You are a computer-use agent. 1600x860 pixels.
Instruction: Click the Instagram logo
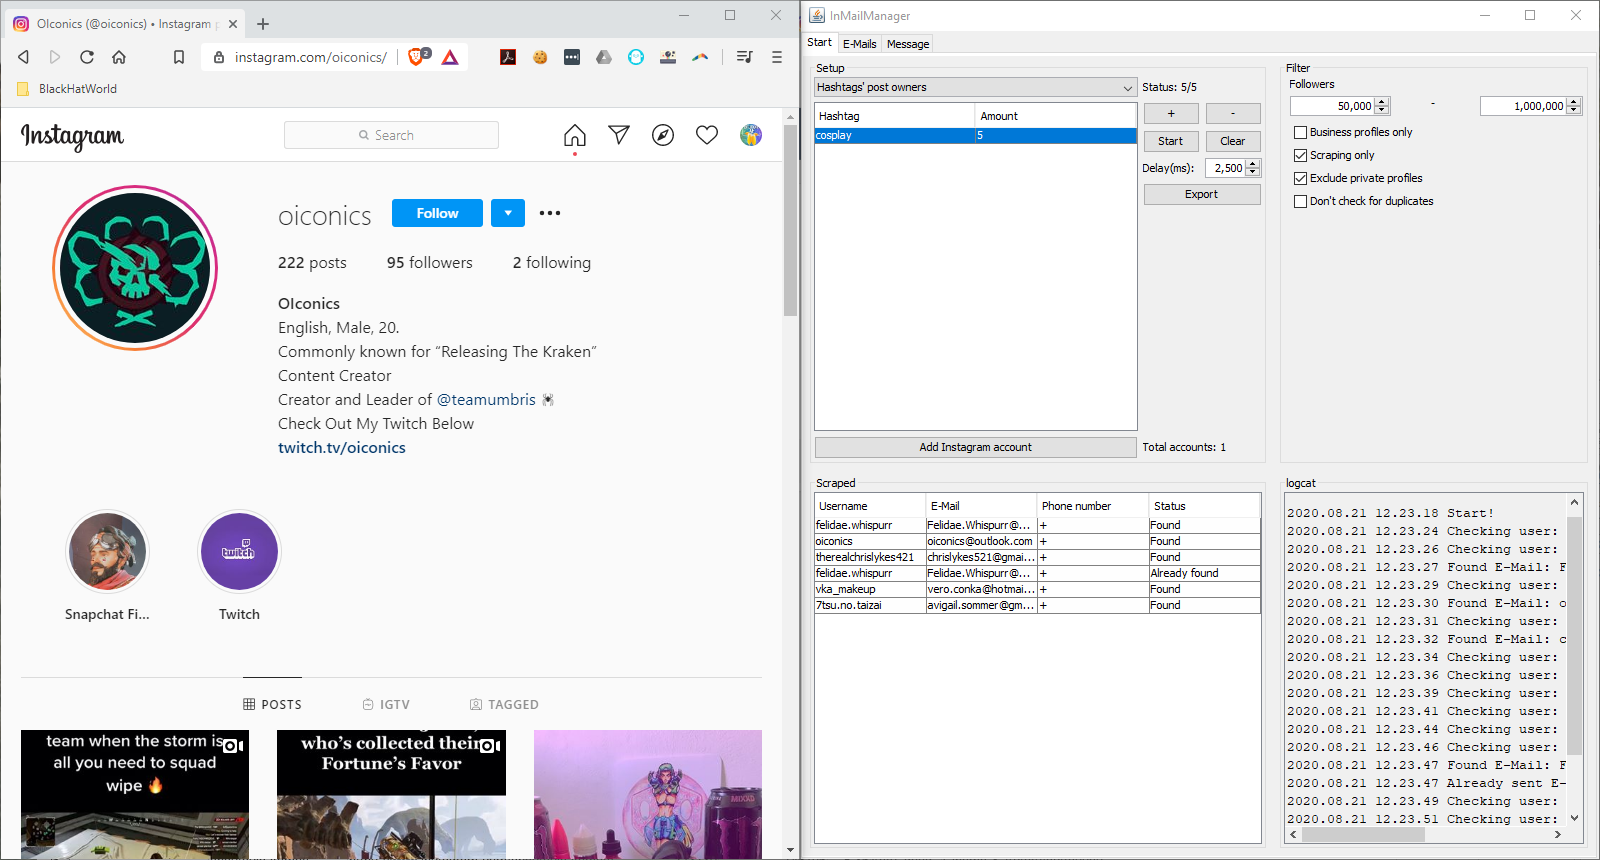point(72,136)
